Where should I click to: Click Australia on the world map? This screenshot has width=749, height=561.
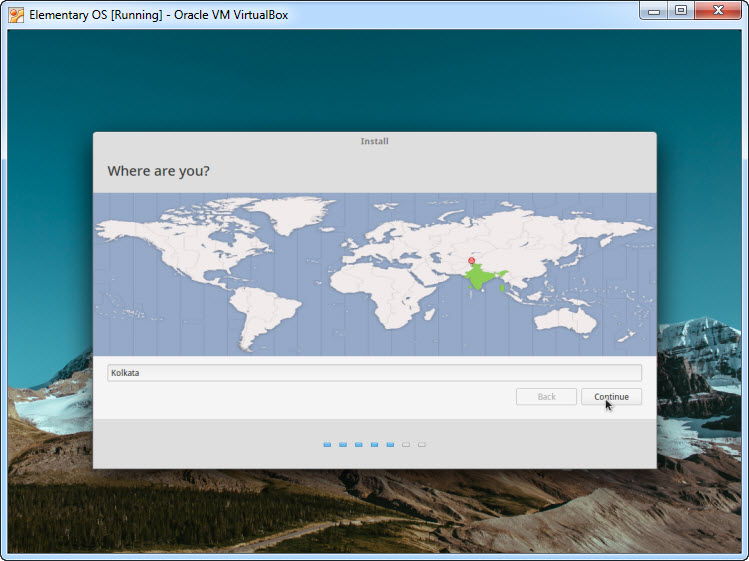click(x=565, y=320)
